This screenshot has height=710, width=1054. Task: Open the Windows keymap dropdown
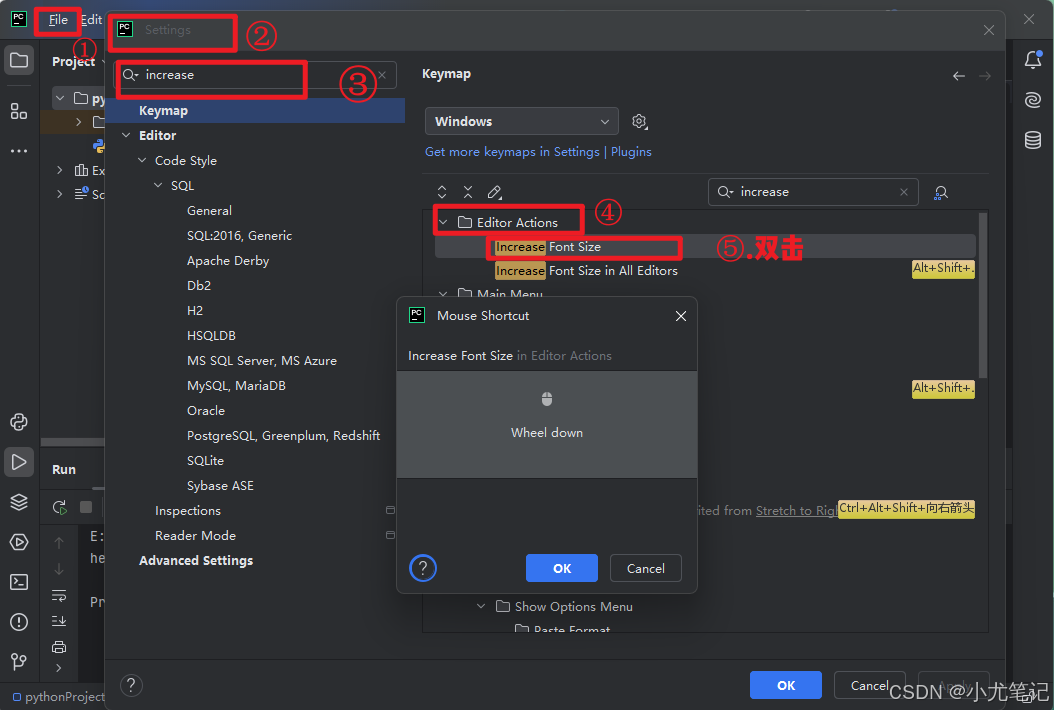[x=522, y=122]
